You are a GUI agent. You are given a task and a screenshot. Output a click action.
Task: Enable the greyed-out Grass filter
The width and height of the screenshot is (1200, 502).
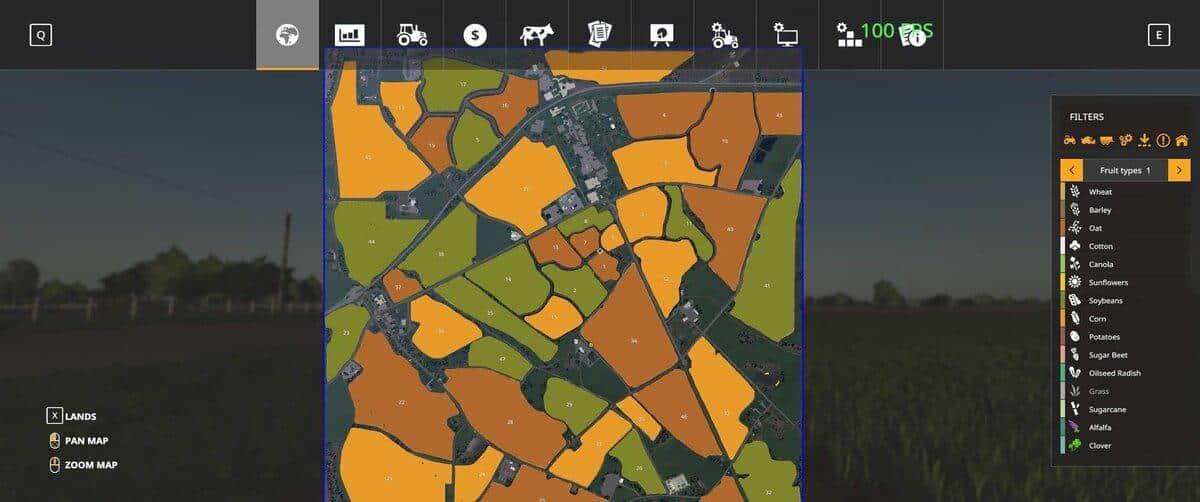click(1100, 391)
